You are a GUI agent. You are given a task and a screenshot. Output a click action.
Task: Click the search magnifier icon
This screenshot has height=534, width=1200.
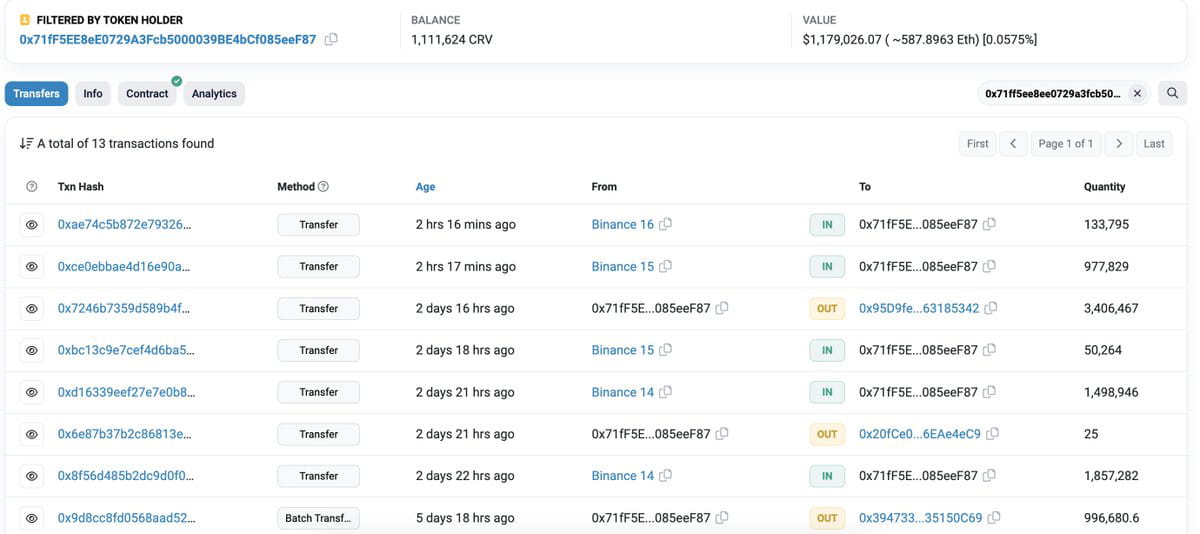click(1172, 93)
